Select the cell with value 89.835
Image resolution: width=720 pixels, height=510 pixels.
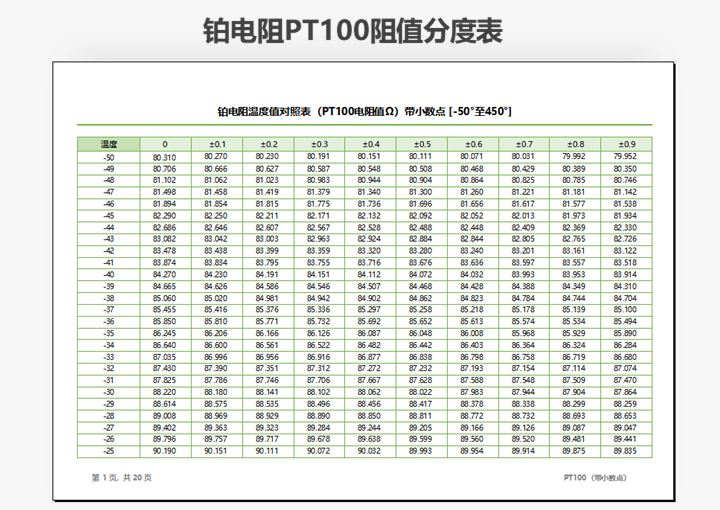pos(625,451)
